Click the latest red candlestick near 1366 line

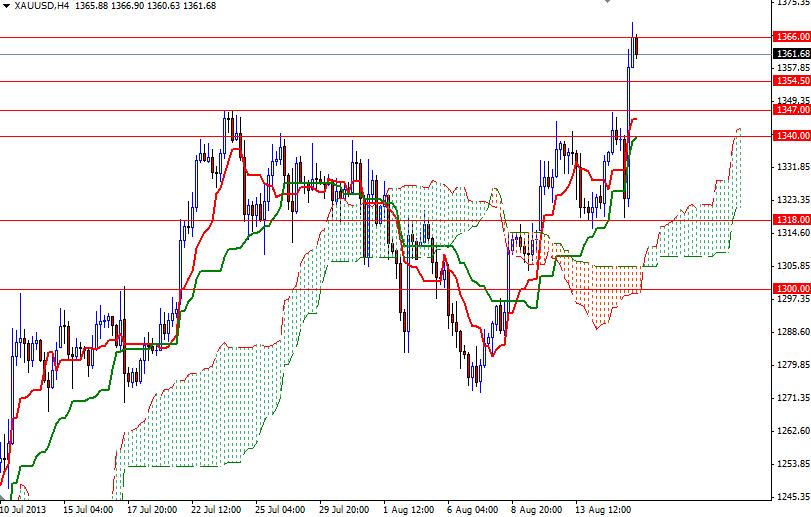point(636,46)
